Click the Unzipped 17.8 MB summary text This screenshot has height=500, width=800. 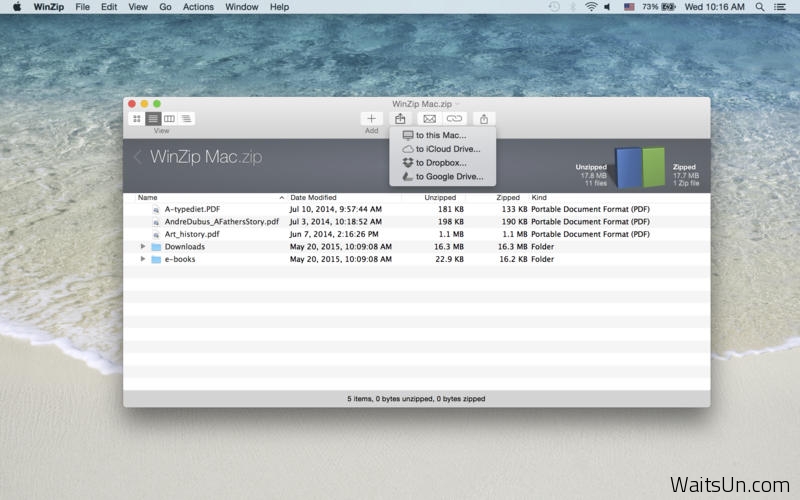pyautogui.click(x=591, y=175)
